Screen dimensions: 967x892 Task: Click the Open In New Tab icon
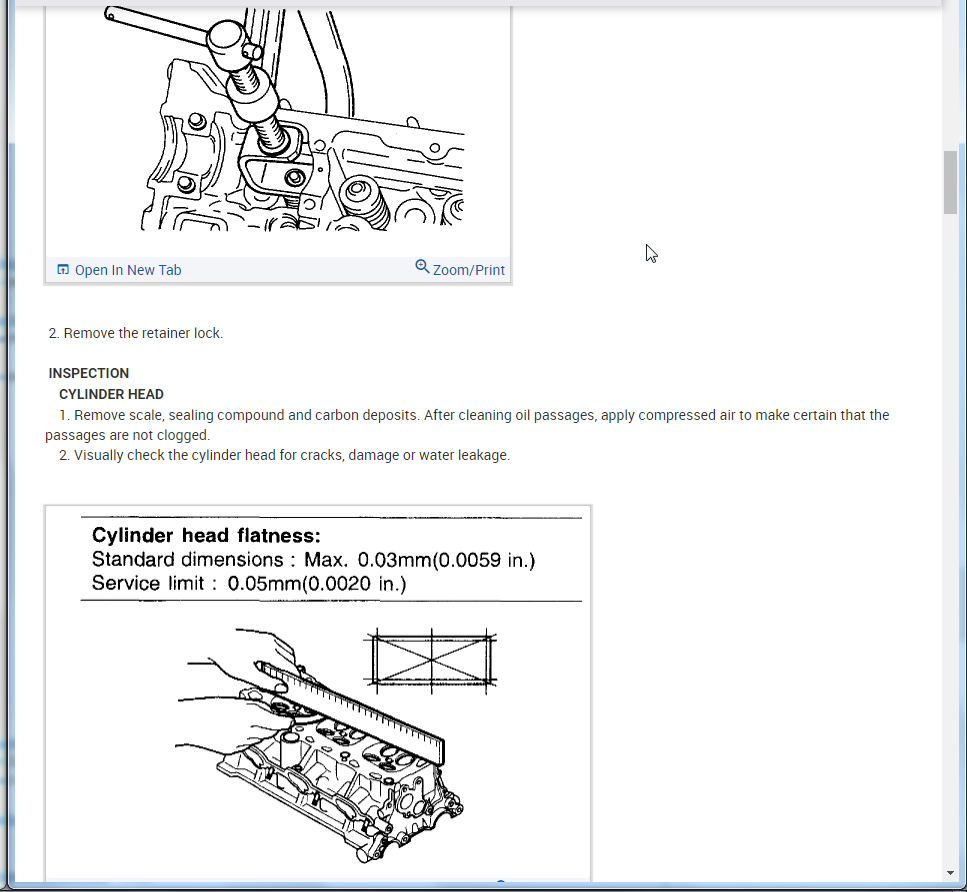point(63,270)
